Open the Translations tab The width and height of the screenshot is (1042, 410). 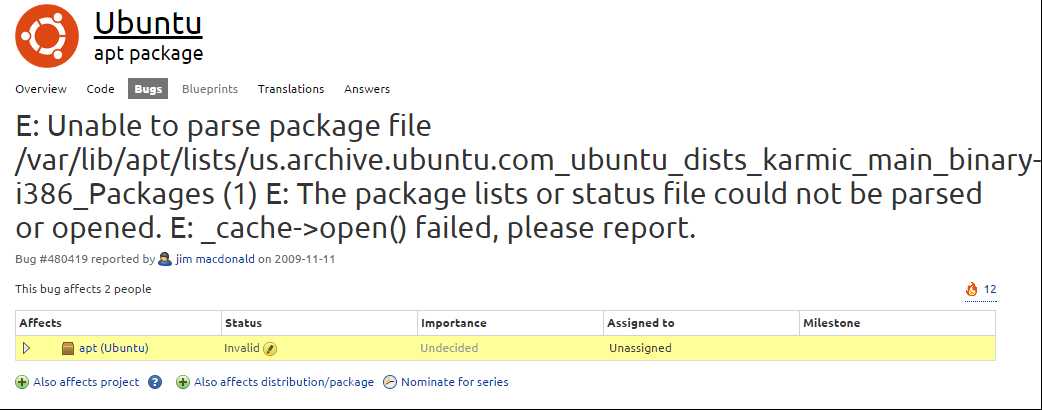[291, 89]
